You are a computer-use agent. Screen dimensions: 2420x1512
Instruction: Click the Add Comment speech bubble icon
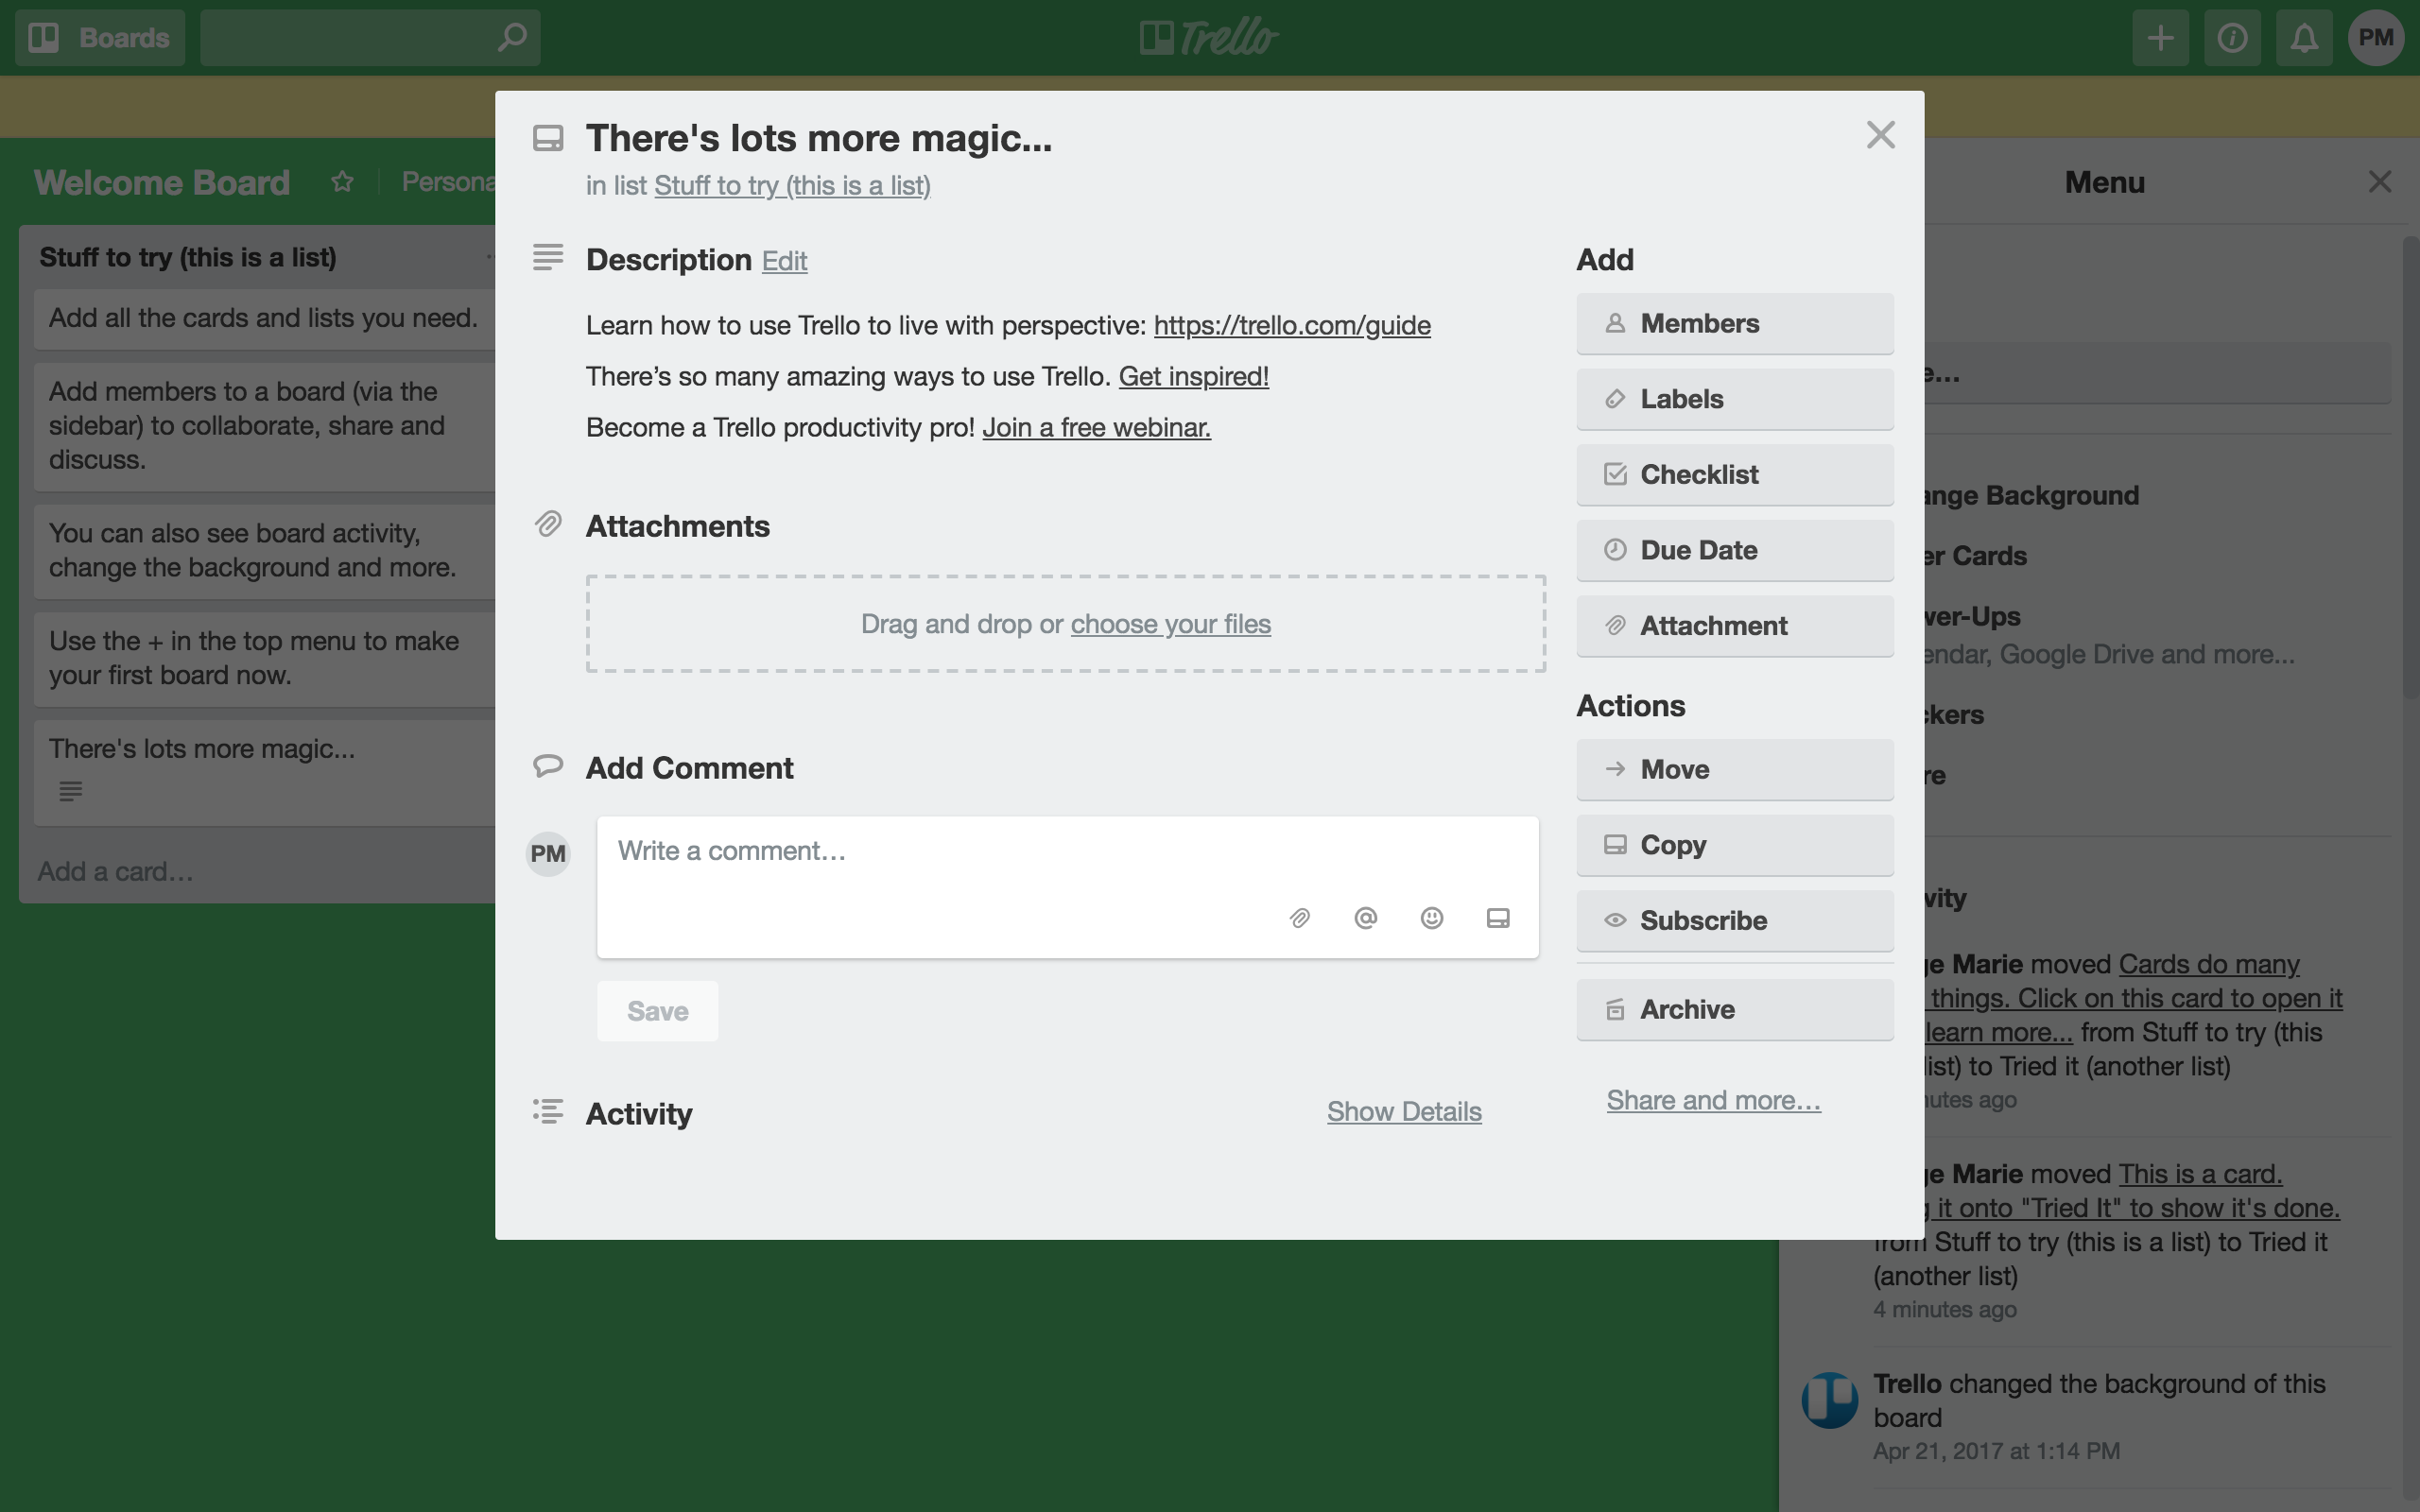pos(548,766)
